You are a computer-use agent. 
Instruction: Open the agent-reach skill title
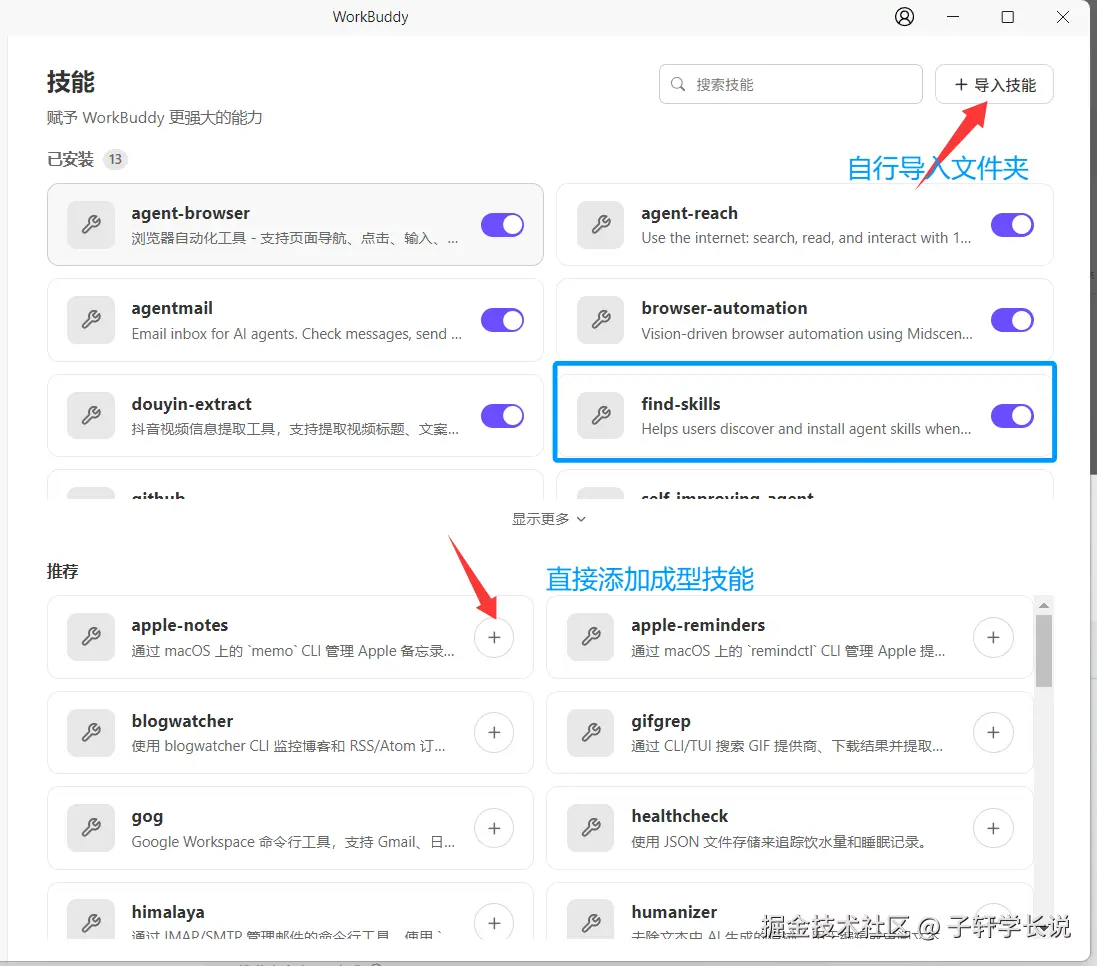tap(689, 213)
